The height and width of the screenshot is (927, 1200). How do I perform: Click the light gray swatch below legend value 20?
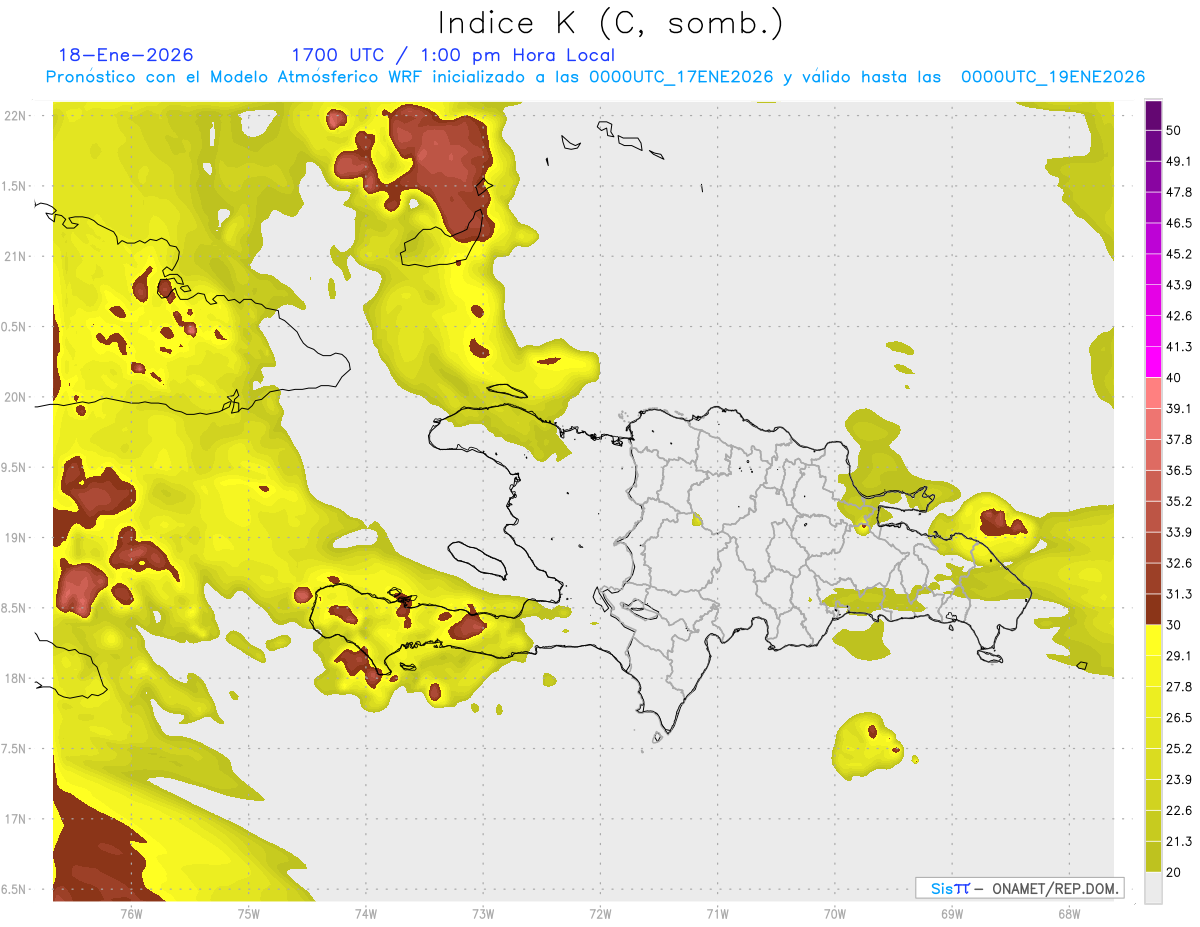[x=1154, y=888]
